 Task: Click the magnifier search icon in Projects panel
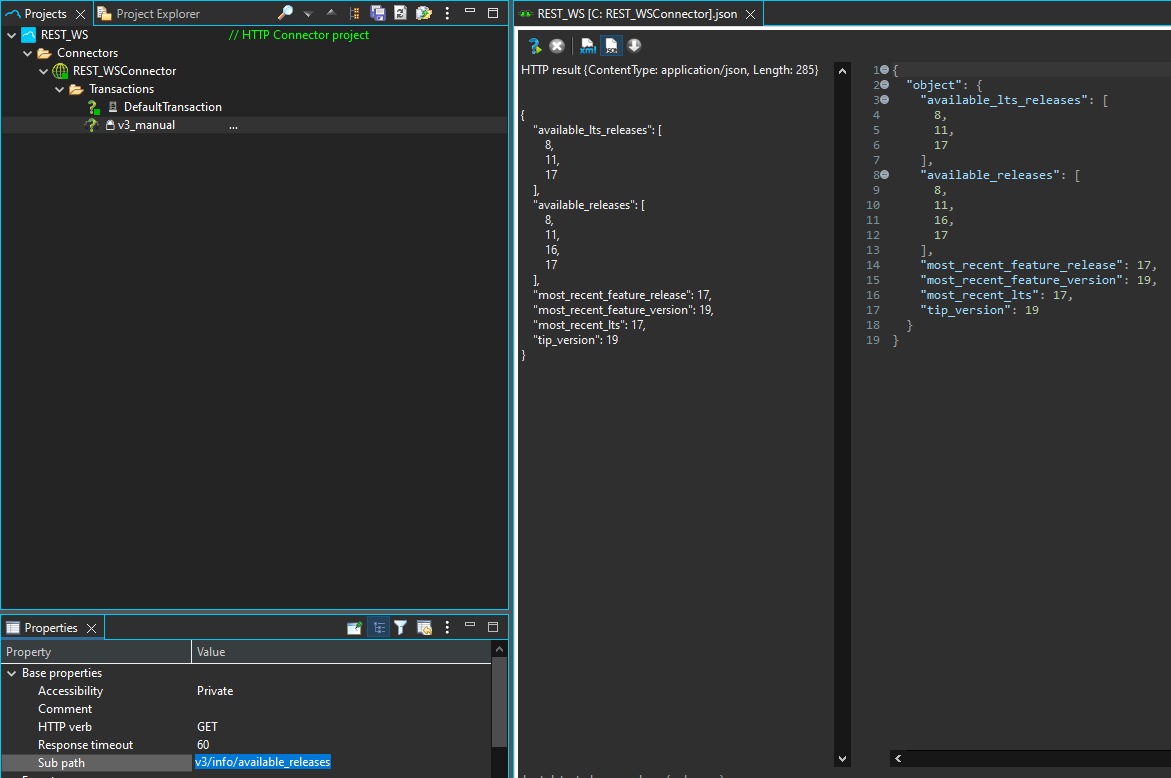coord(285,13)
